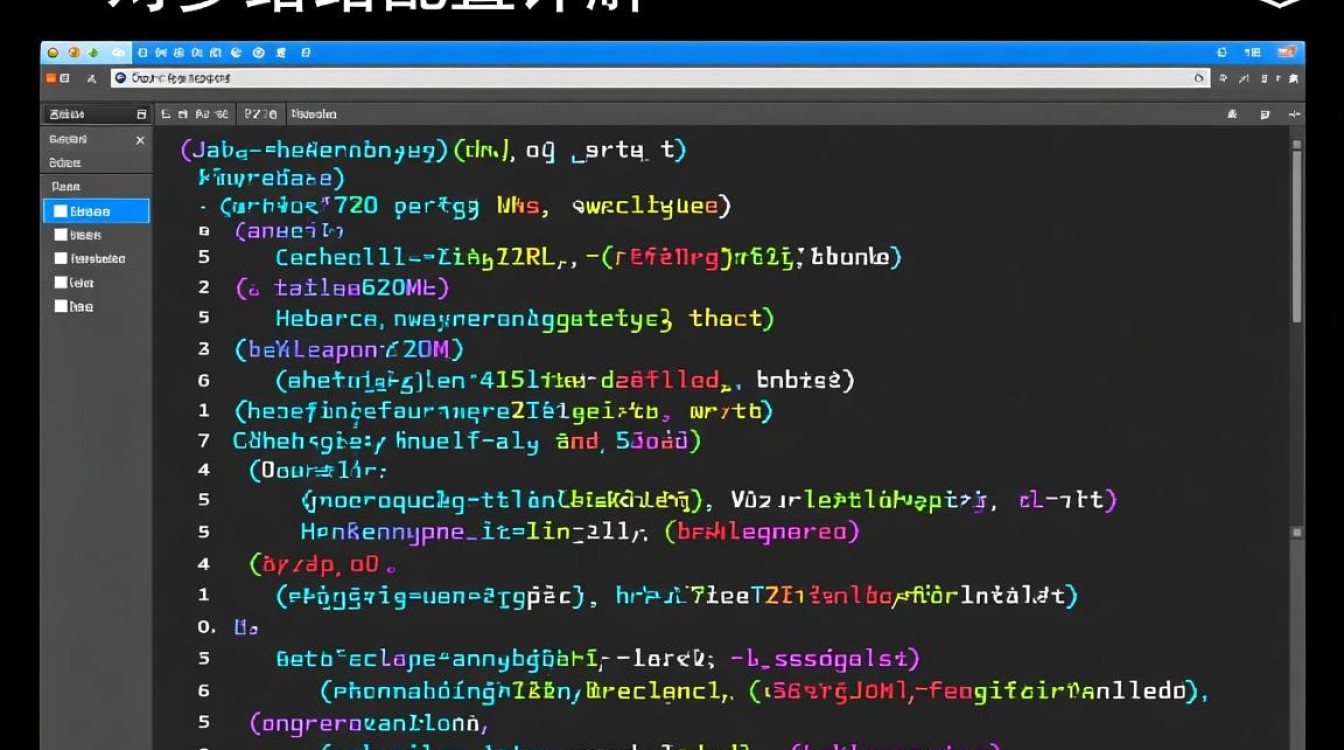Click the globe icon in the address bar

click(121, 78)
